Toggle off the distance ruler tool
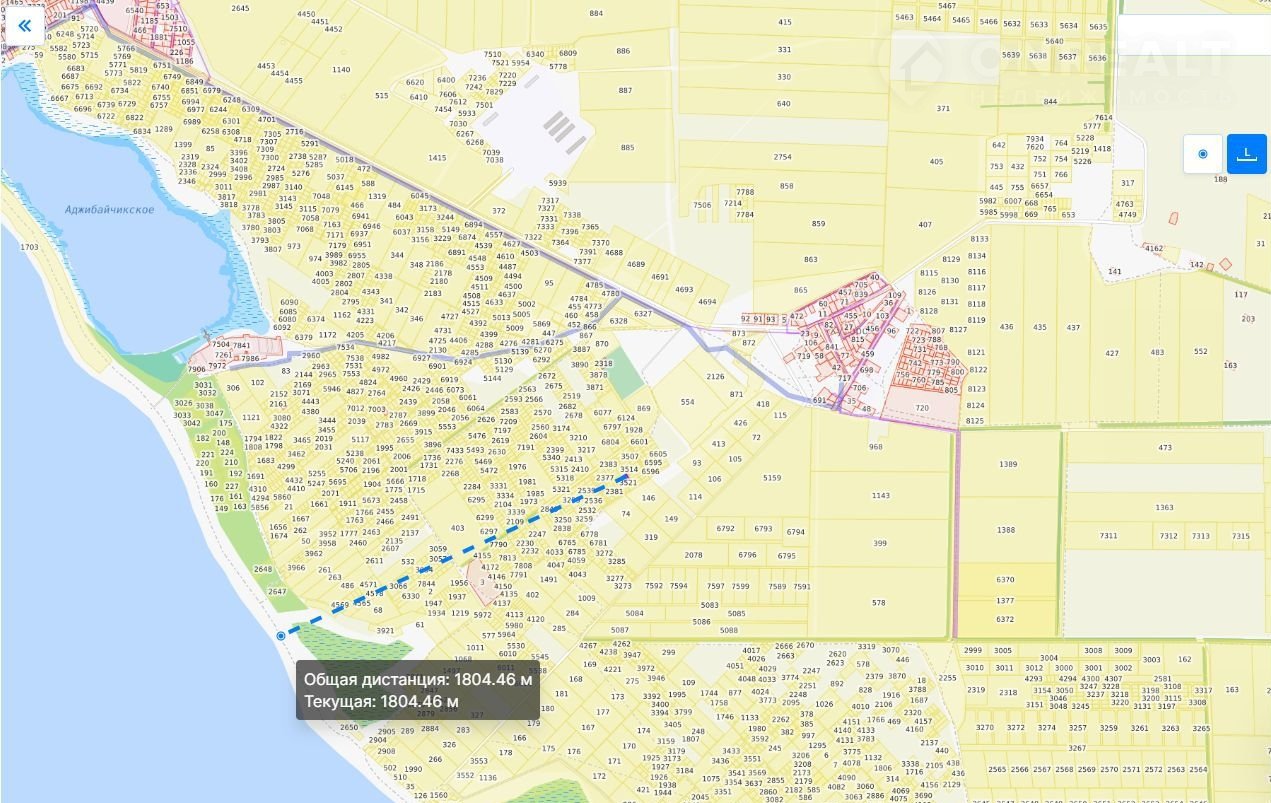The height and width of the screenshot is (803, 1271). pyautogui.click(x=1246, y=154)
